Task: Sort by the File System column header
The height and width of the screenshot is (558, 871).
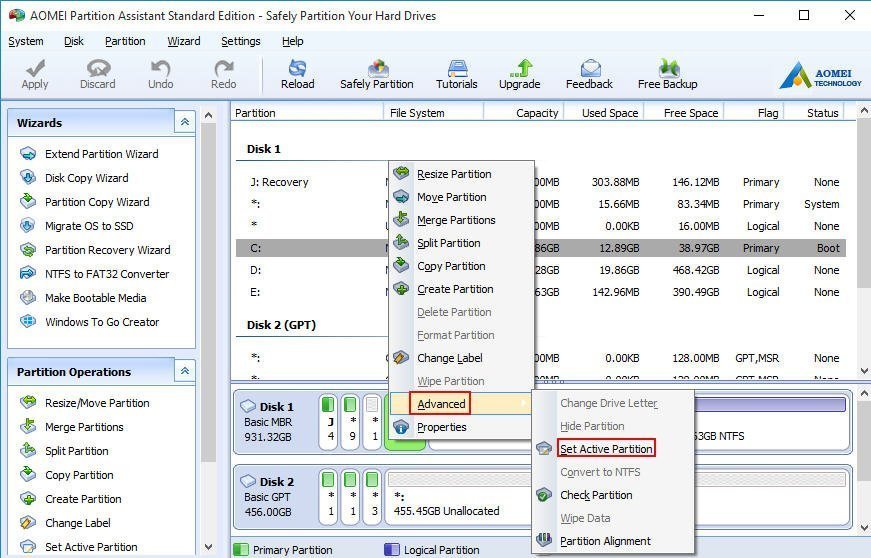Action: click(434, 113)
